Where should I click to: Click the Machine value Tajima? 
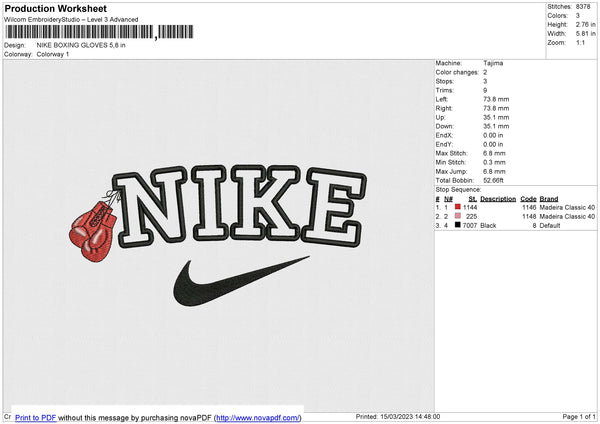(493, 63)
